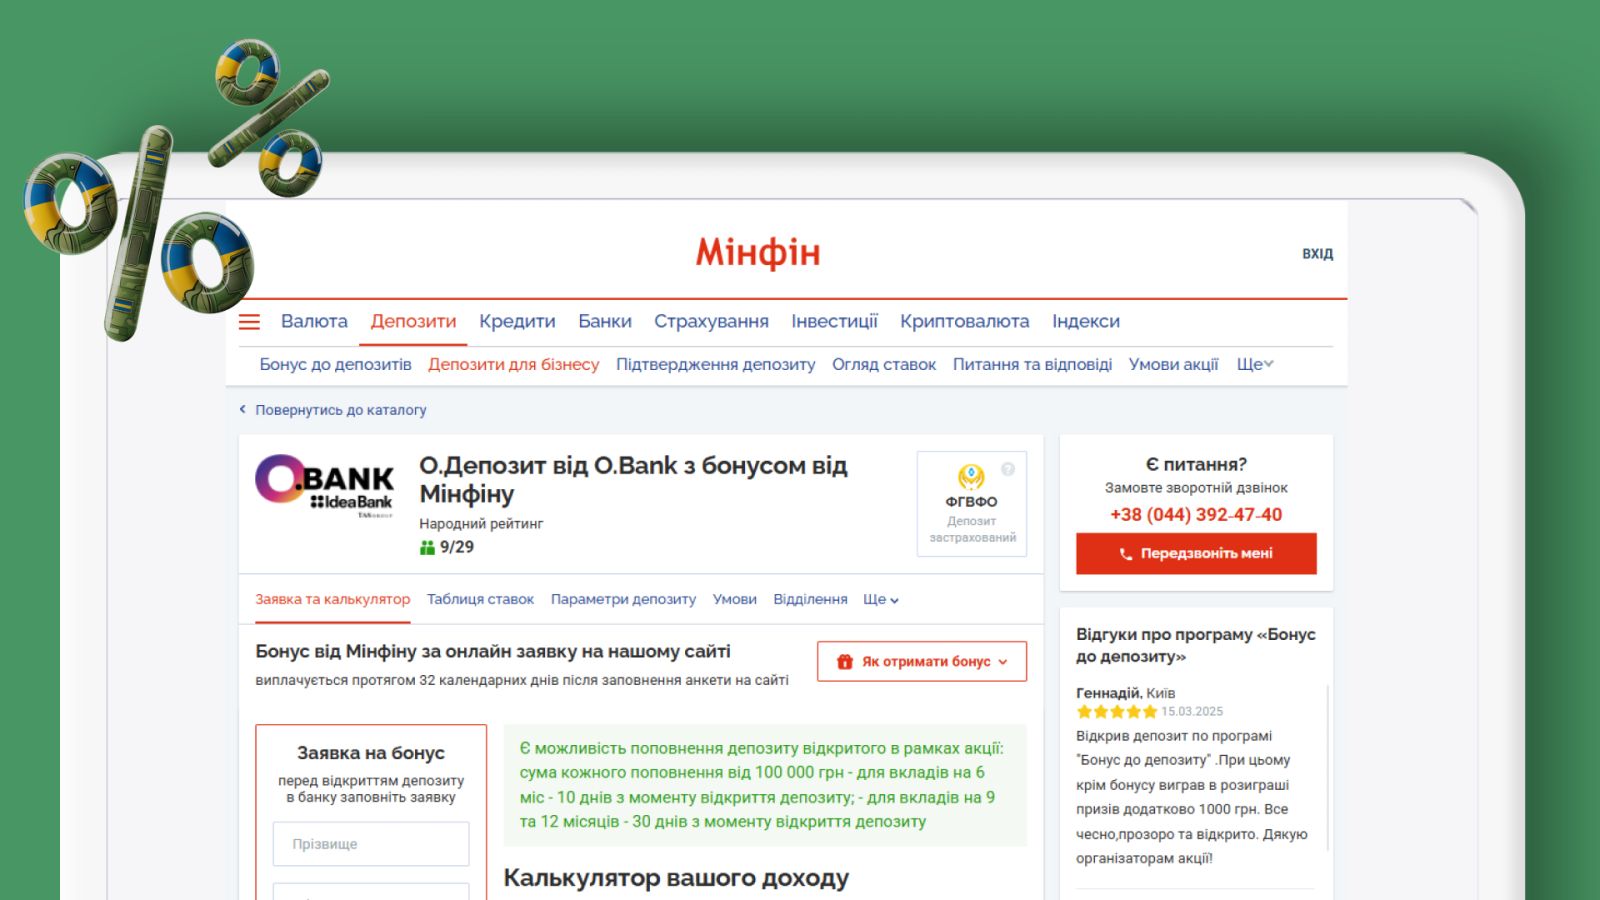The width and height of the screenshot is (1600, 900).
Task: Click the ВХІД login link
Action: click(x=1317, y=254)
